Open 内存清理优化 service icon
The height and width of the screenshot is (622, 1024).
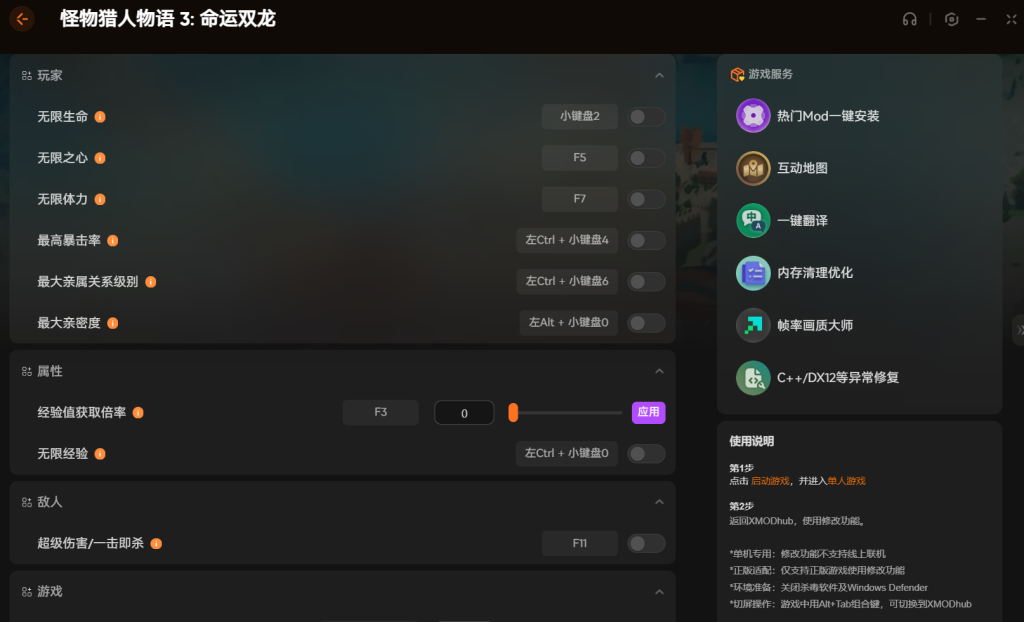point(753,273)
